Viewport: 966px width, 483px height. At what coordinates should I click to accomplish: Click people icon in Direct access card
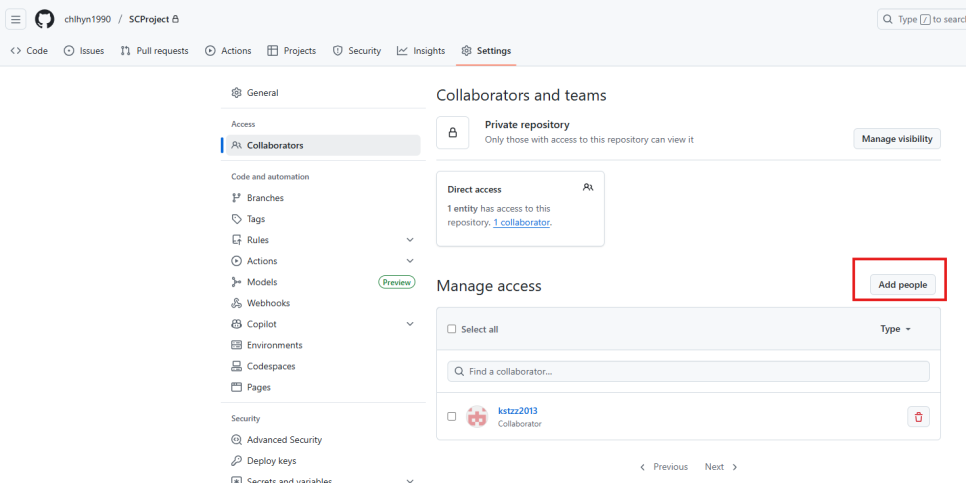pyautogui.click(x=588, y=187)
